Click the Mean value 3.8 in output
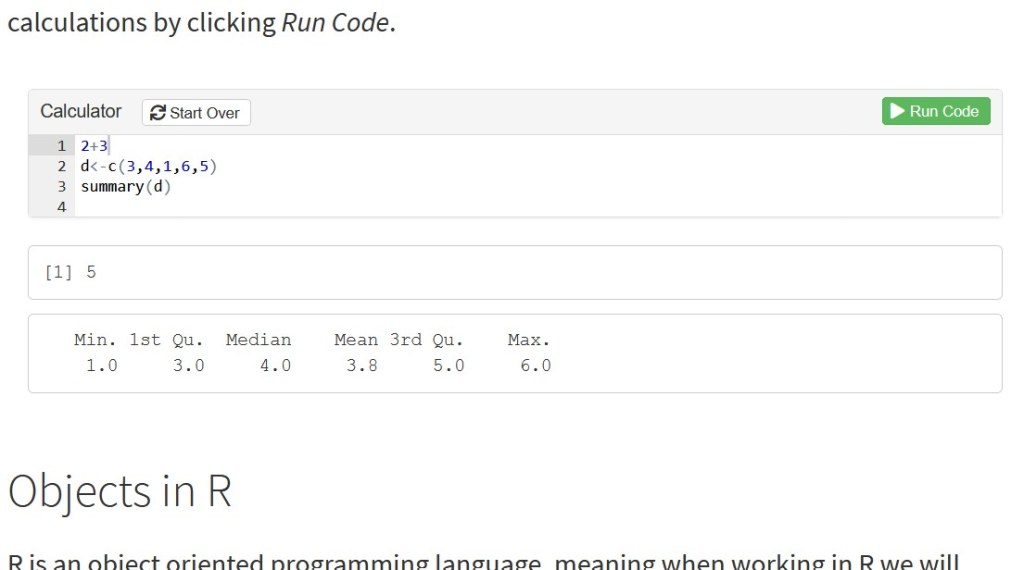The height and width of the screenshot is (570, 1024). 362,366
